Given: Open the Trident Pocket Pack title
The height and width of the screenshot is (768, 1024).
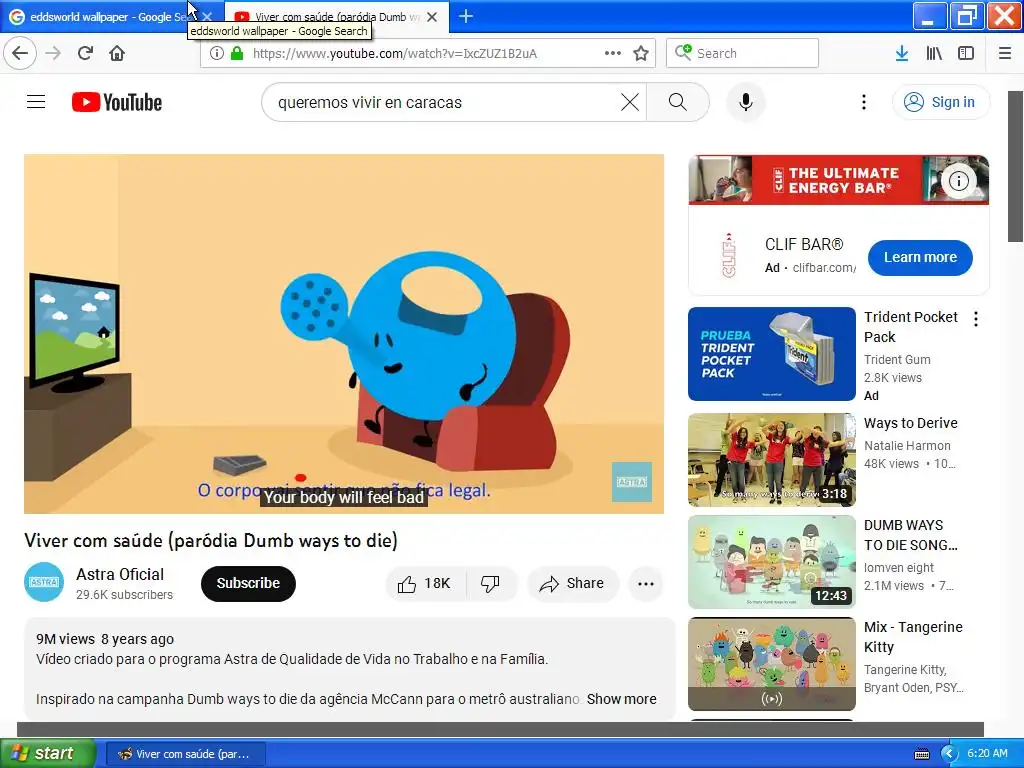Looking at the screenshot, I should (910, 327).
